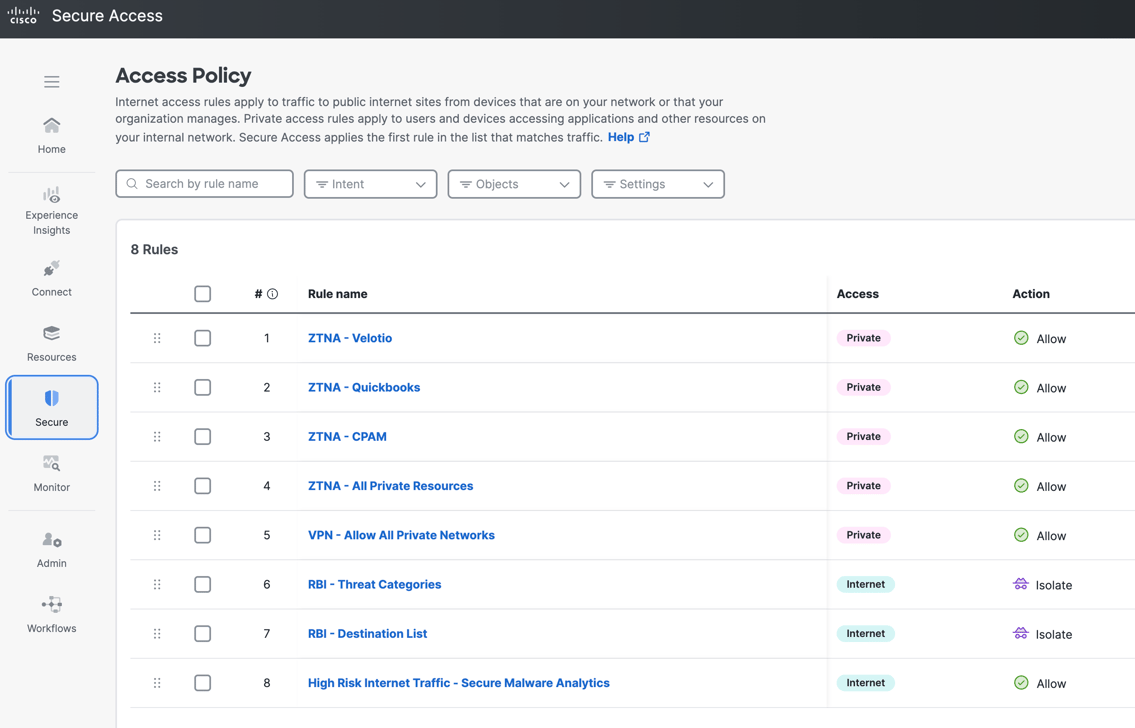Screen dimensions: 1135x728
Task: Click the Isolate icon for RBI - Destination List
Action: point(1021,633)
